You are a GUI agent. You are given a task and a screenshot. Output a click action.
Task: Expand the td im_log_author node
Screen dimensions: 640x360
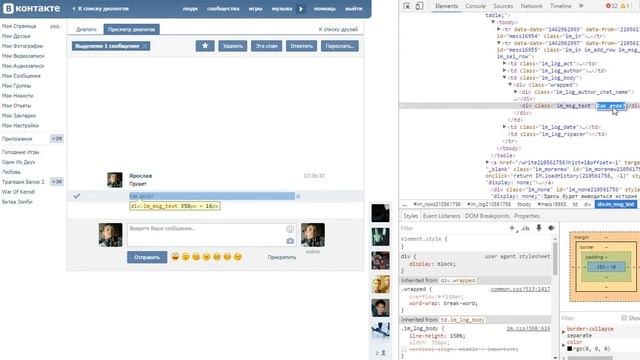click(504, 71)
